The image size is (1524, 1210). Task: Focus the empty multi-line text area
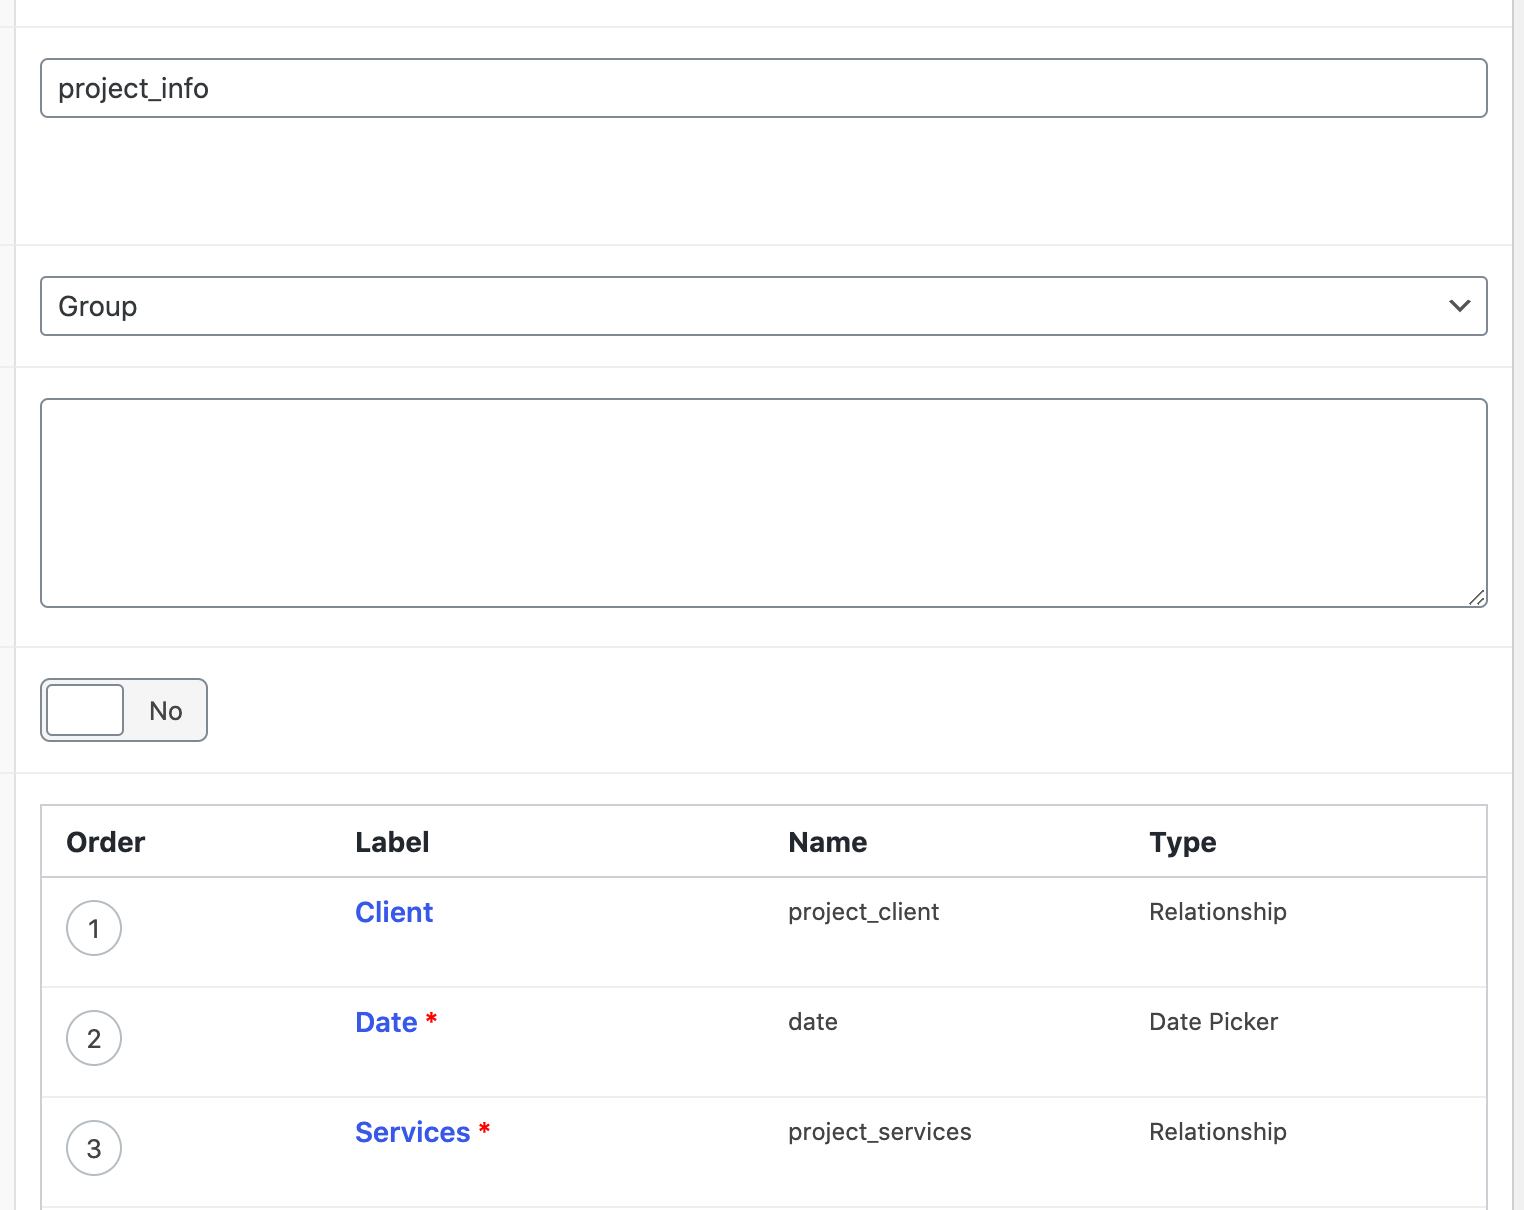pos(763,502)
